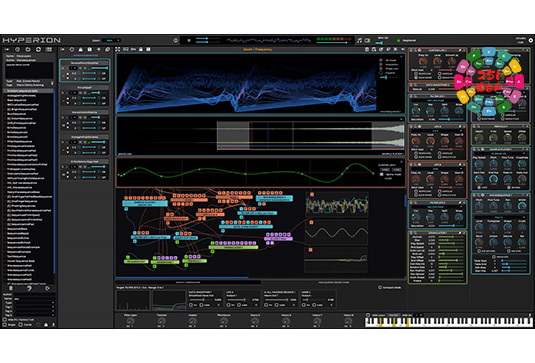
Task: Open the Tag 2 dropdown below the preset list
Action: coord(34,311)
